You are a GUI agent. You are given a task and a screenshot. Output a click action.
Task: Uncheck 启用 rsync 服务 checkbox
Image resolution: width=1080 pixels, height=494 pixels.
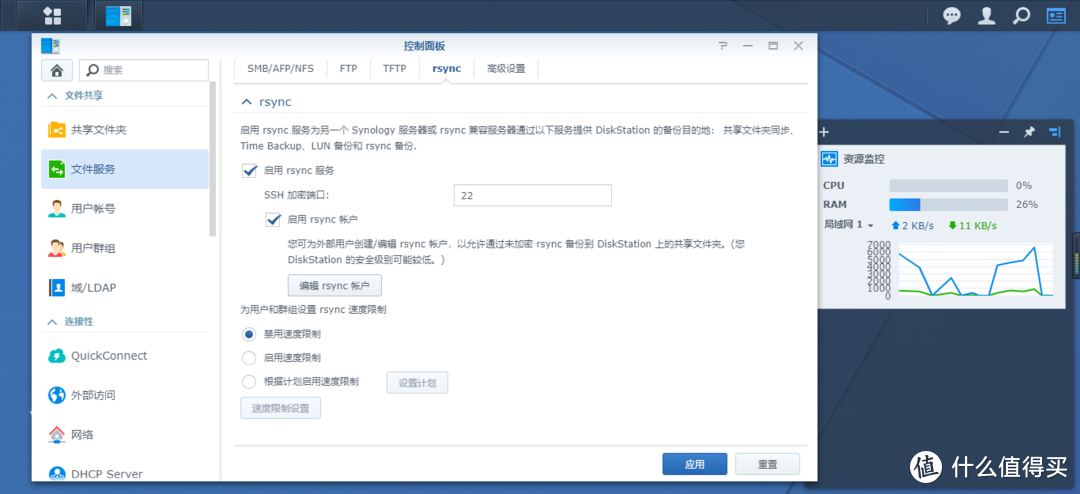249,170
